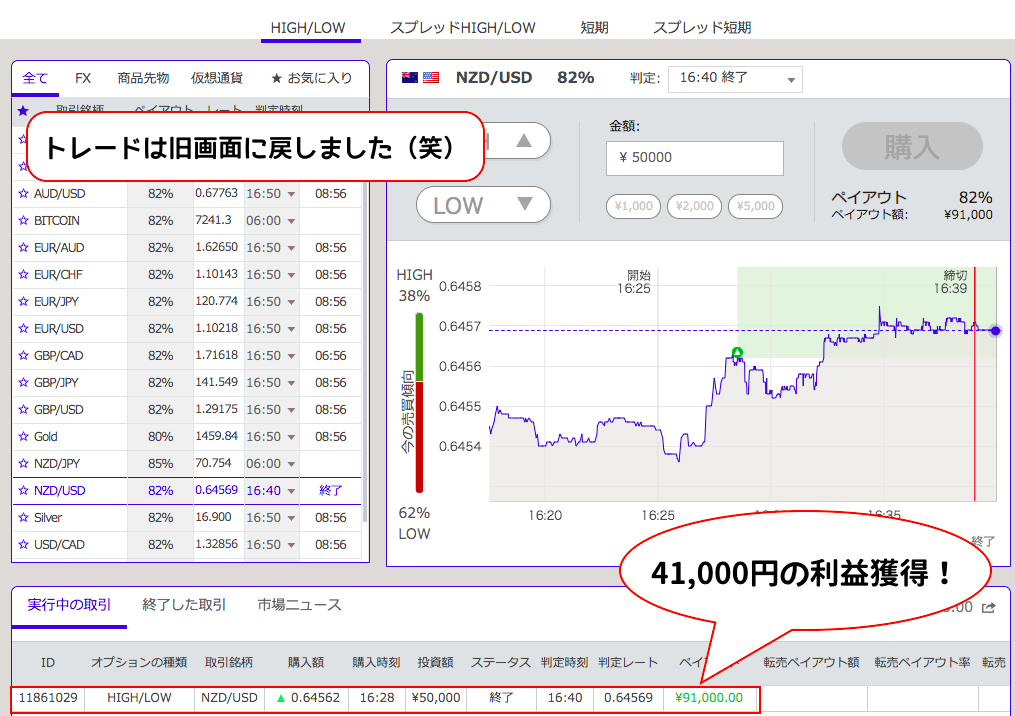
Task: Click the blue dot at chart line end
Action: 994,331
